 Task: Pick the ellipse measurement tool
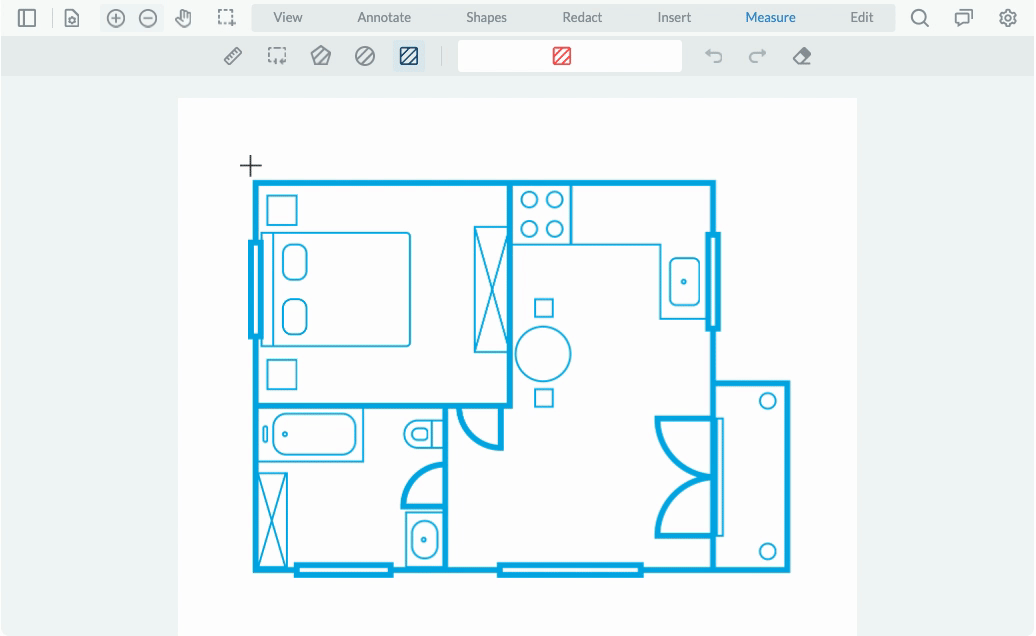(x=365, y=57)
